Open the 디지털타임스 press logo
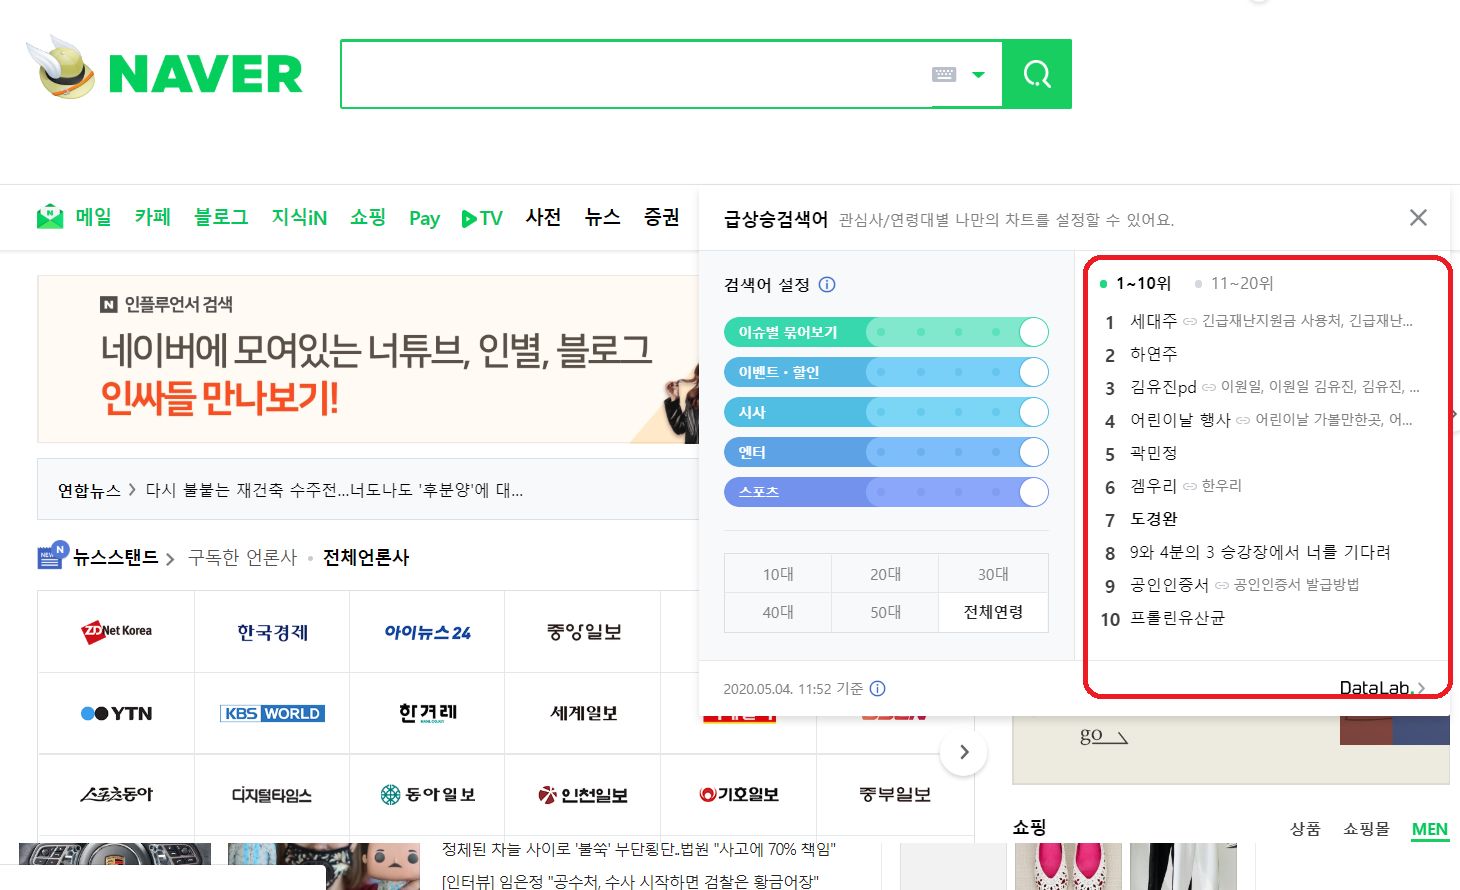Screen dimensions: 1460x890 272,795
